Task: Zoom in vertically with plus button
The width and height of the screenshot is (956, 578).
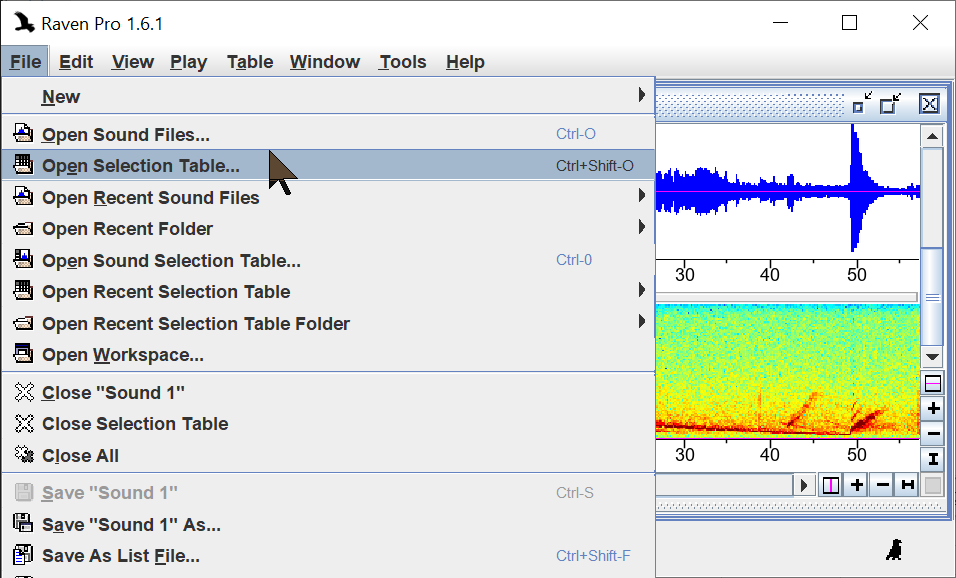Action: click(x=933, y=409)
